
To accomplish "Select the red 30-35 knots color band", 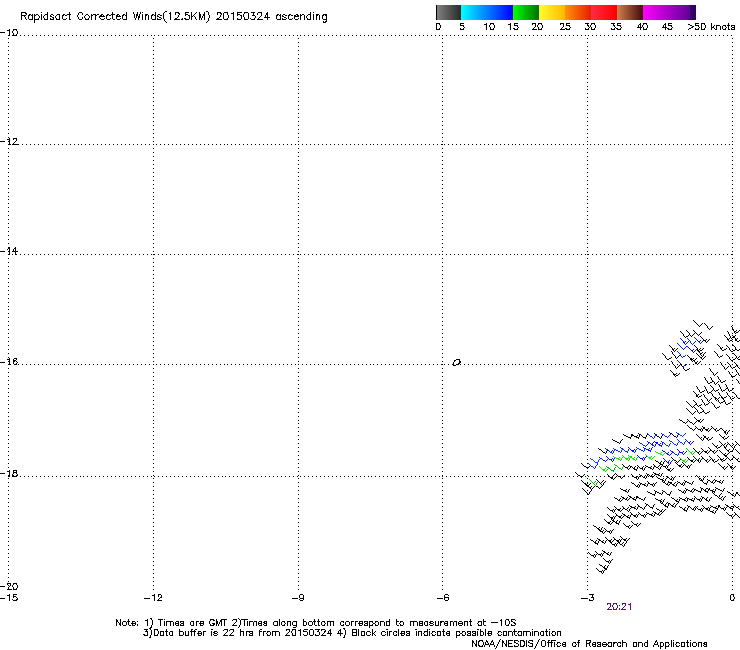I will pyautogui.click(x=604, y=12).
